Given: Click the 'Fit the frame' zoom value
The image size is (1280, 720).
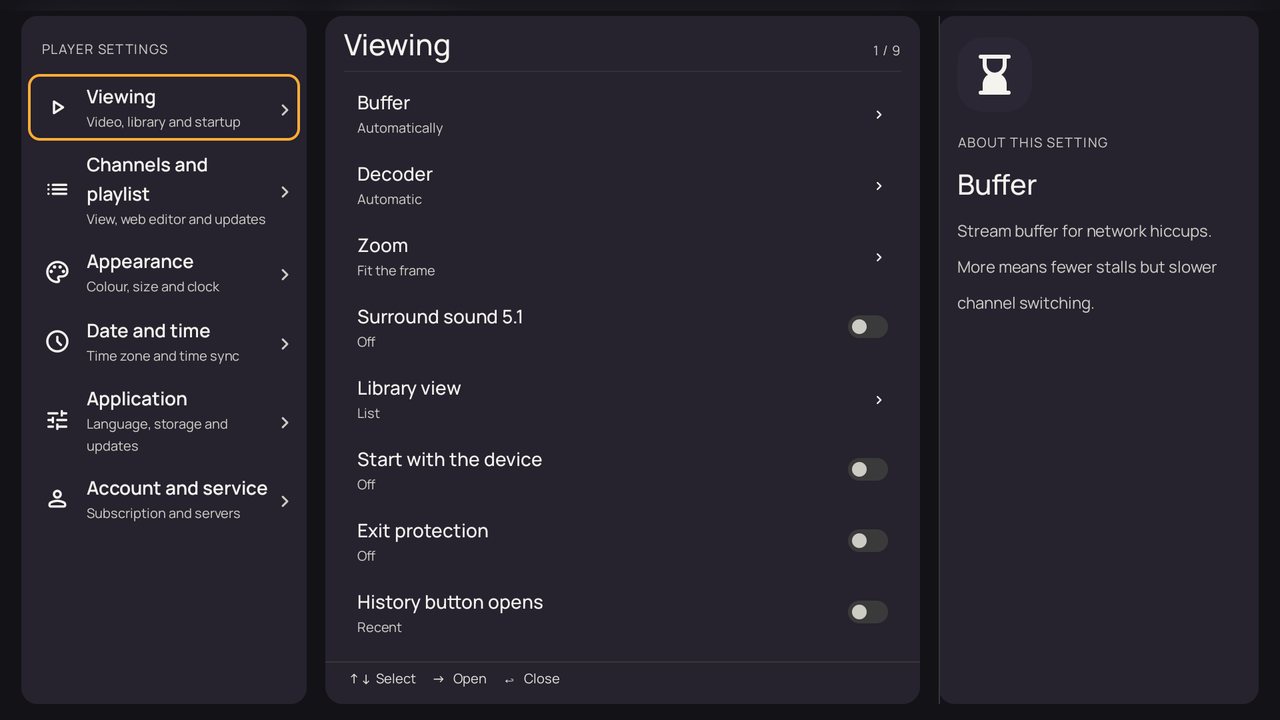Looking at the screenshot, I should (x=396, y=271).
